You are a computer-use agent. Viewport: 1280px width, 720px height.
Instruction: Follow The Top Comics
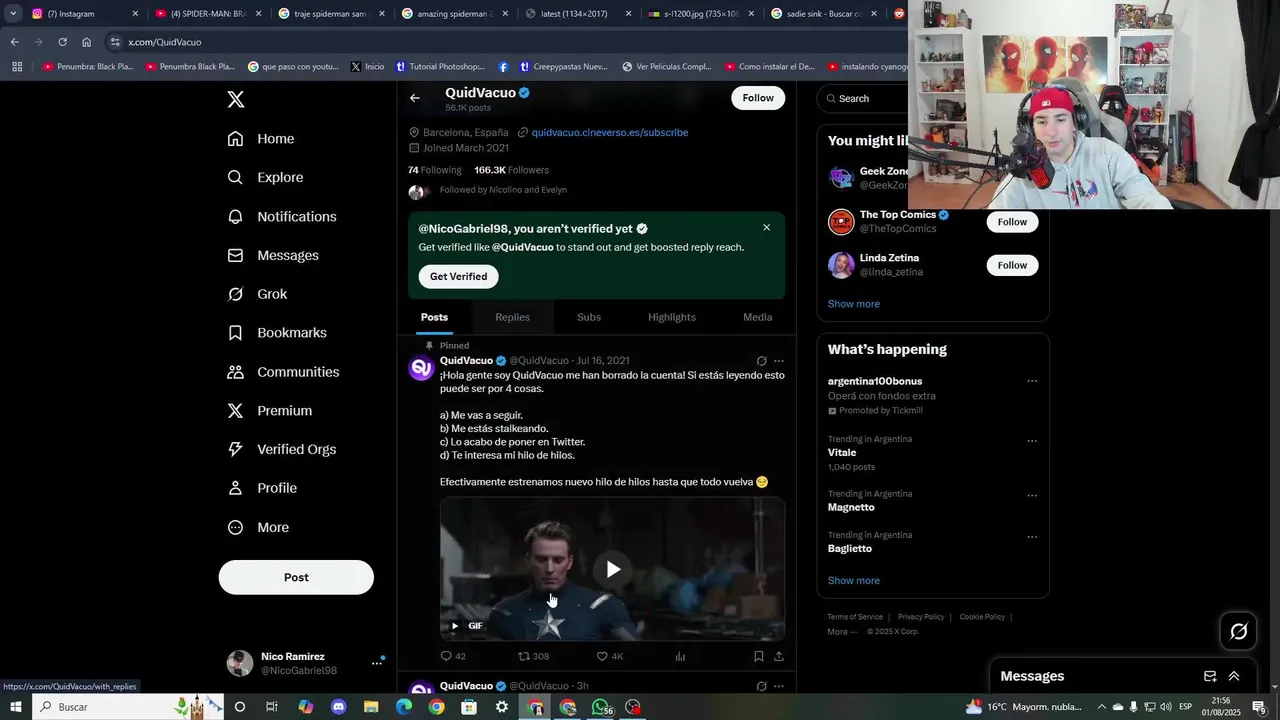(x=1012, y=222)
